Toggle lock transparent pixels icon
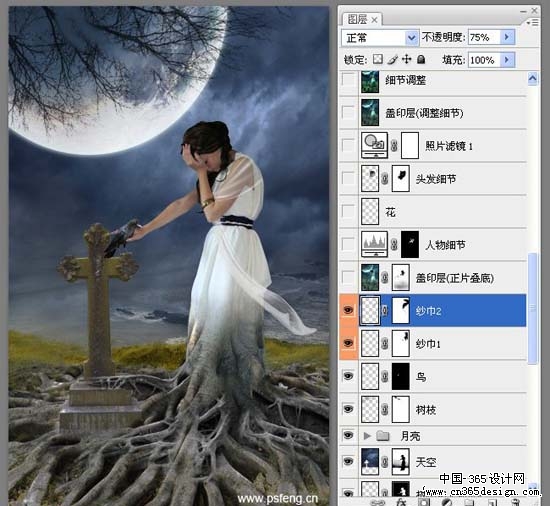This screenshot has height=506, width=550. point(378,59)
